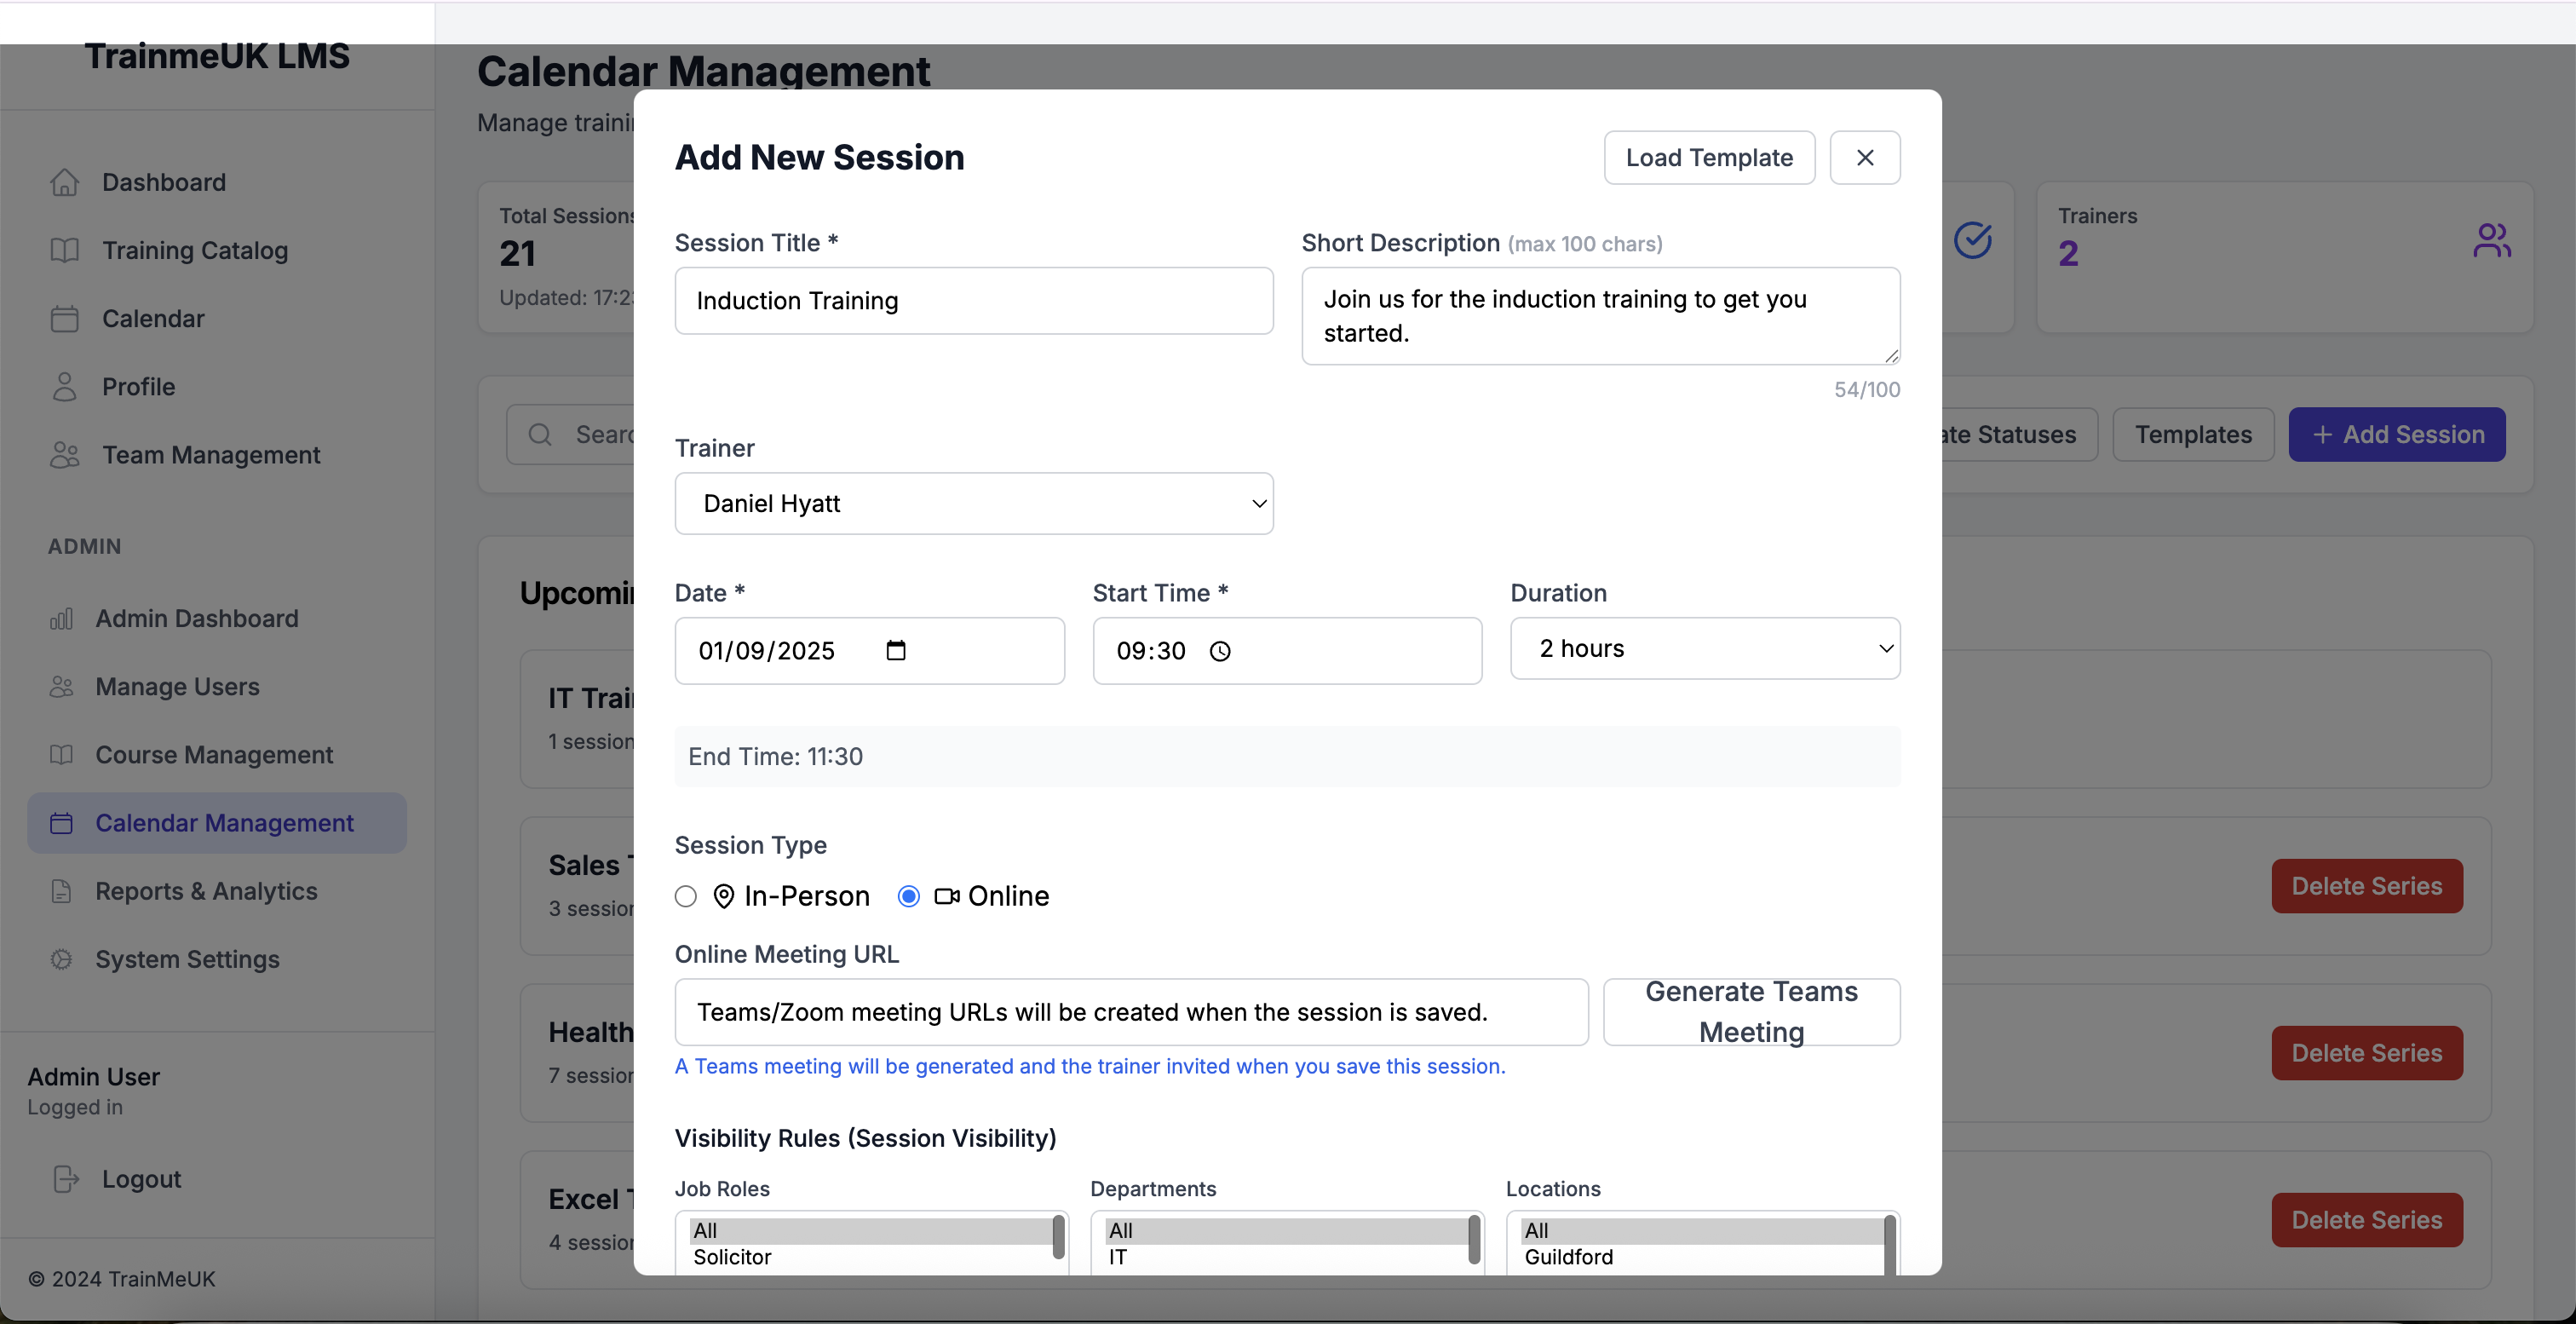Click Delete Series for the Excel row
This screenshot has height=1324, width=2576.
point(2366,1220)
